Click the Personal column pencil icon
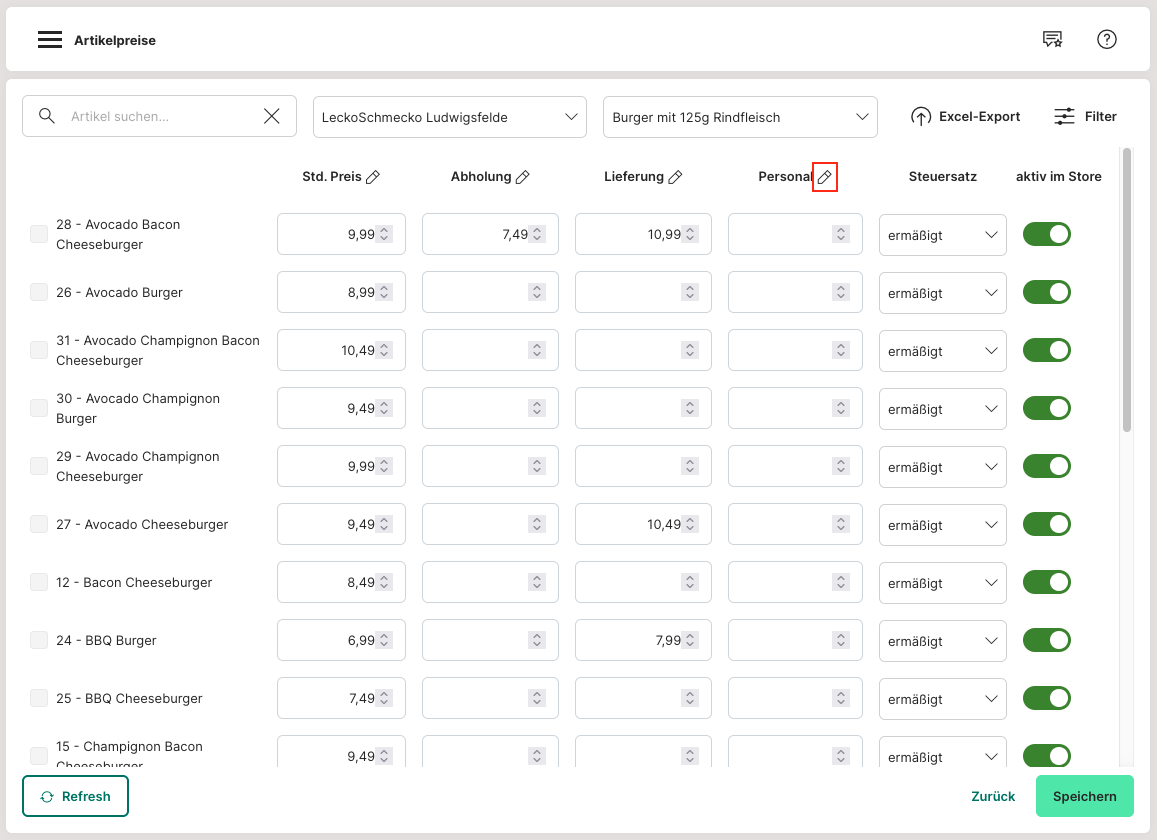The image size is (1157, 840). point(824,177)
